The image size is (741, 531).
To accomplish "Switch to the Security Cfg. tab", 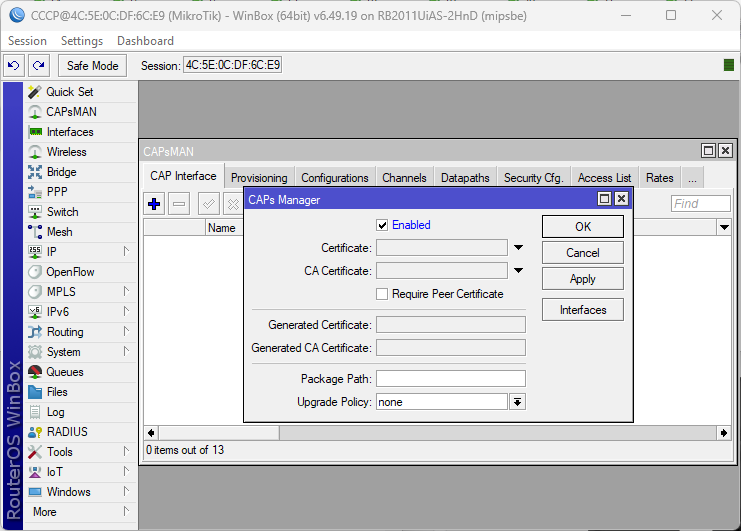I will click(534, 178).
